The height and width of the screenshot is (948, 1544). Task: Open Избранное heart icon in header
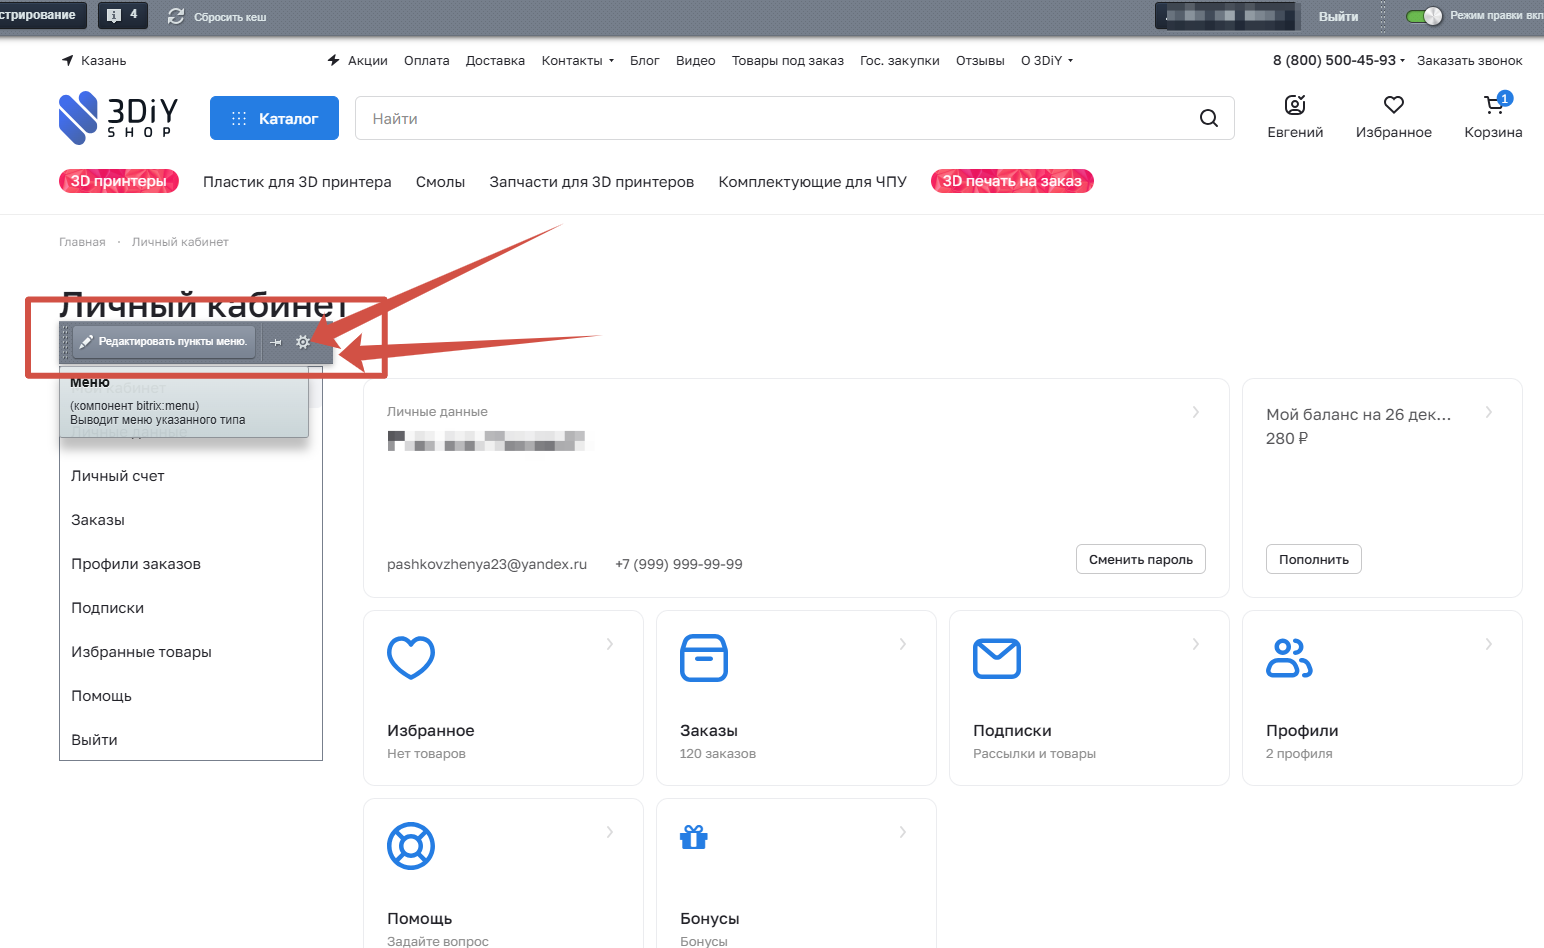click(1394, 105)
